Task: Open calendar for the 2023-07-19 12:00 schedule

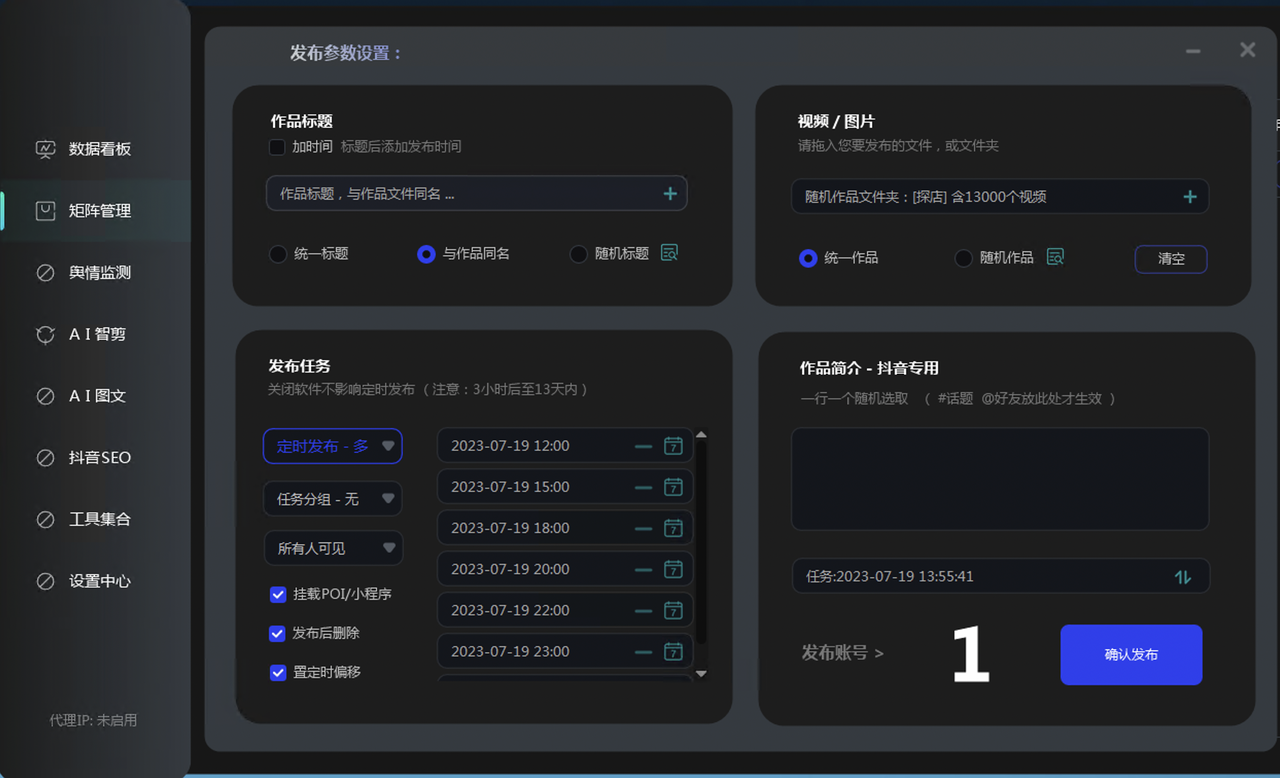Action: point(673,446)
